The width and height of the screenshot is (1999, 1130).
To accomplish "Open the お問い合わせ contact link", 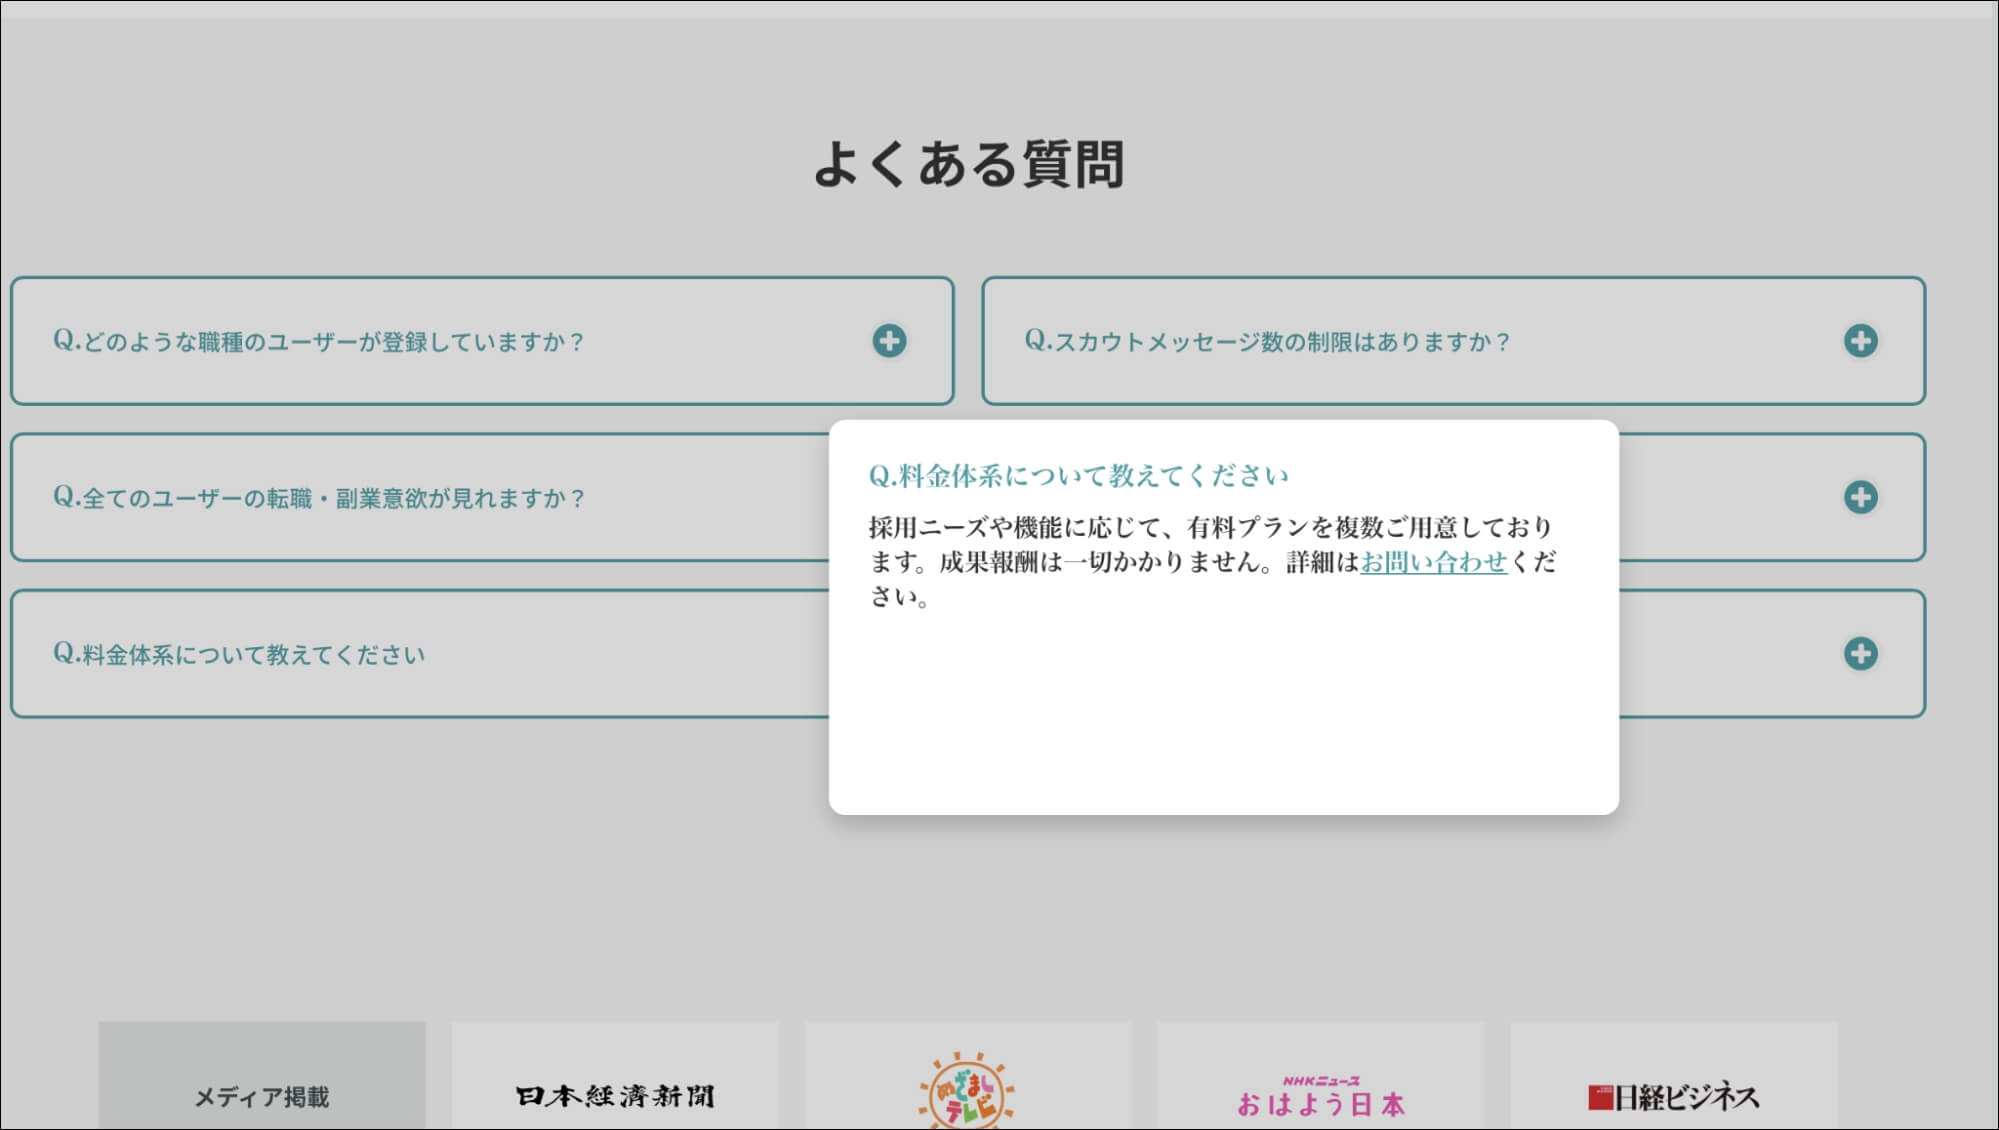I will (1432, 563).
